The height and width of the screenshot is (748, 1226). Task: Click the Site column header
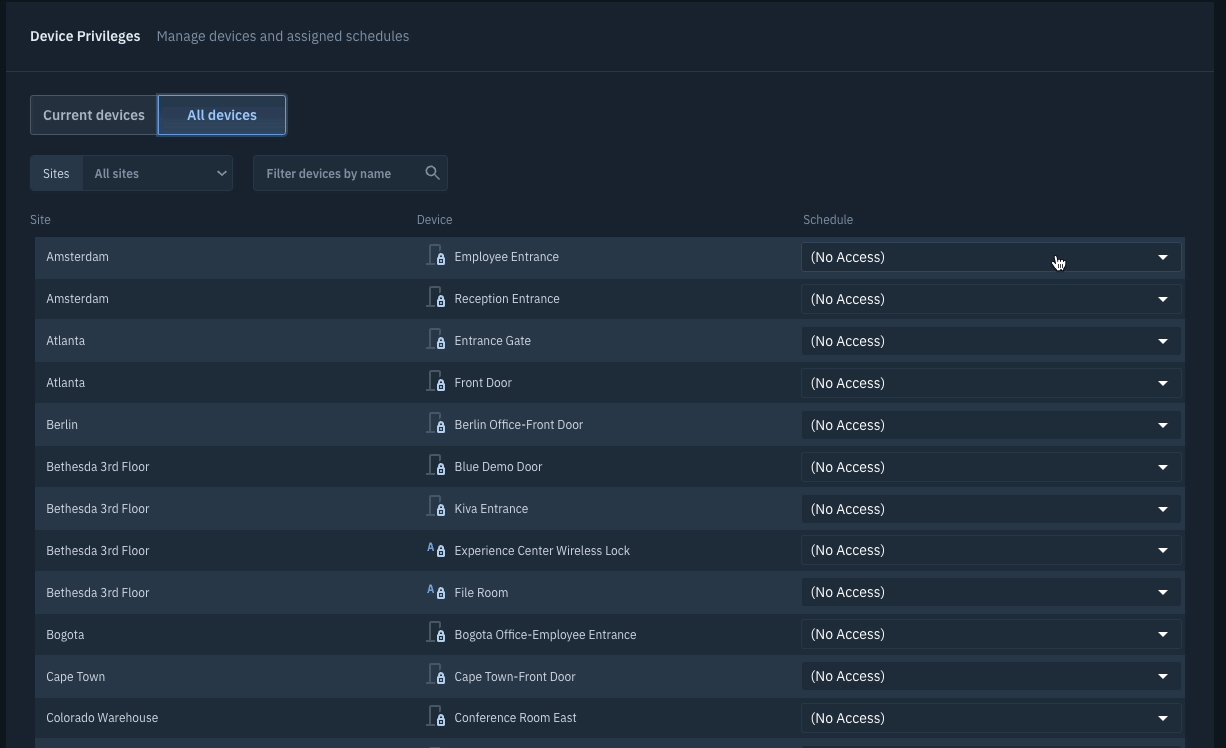[40, 219]
